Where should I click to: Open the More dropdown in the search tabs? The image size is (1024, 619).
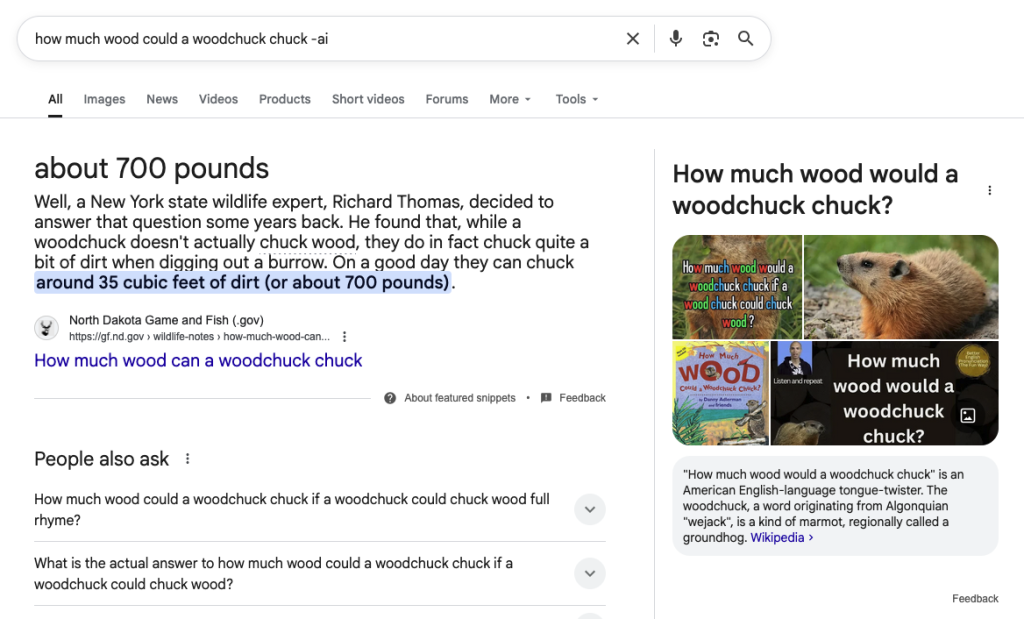pyautogui.click(x=510, y=99)
